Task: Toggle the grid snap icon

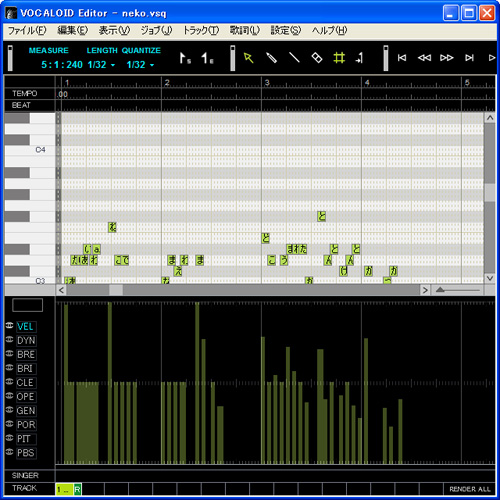Action: click(339, 58)
